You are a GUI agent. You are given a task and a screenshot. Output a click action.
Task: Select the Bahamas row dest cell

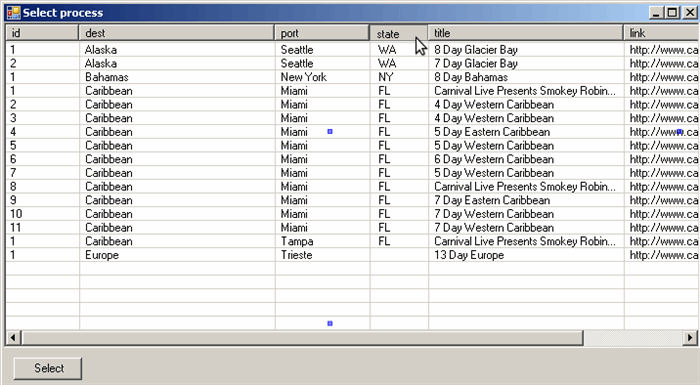coord(177,77)
